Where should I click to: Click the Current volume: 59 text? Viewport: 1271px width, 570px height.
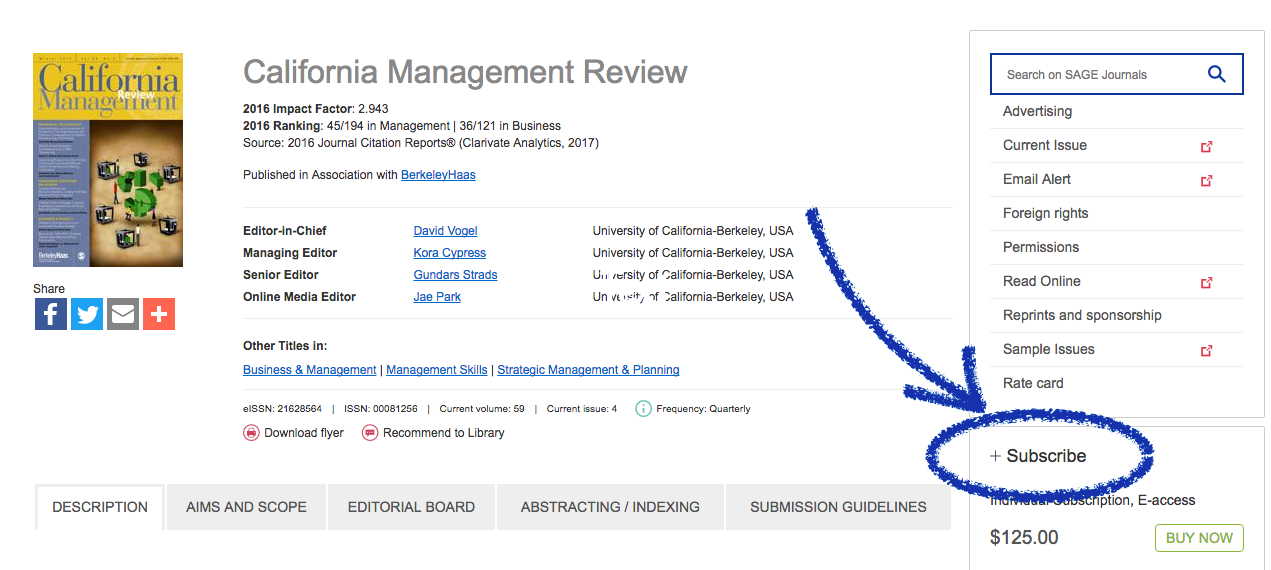[x=482, y=409]
